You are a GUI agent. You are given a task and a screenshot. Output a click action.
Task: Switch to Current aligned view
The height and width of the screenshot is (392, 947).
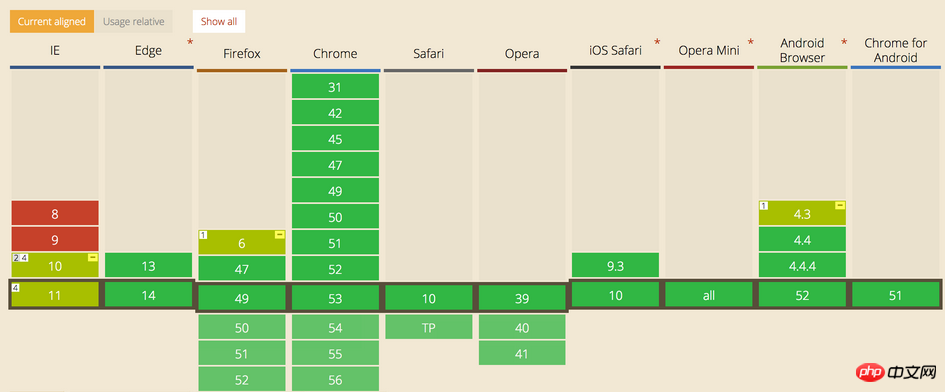coord(51,22)
